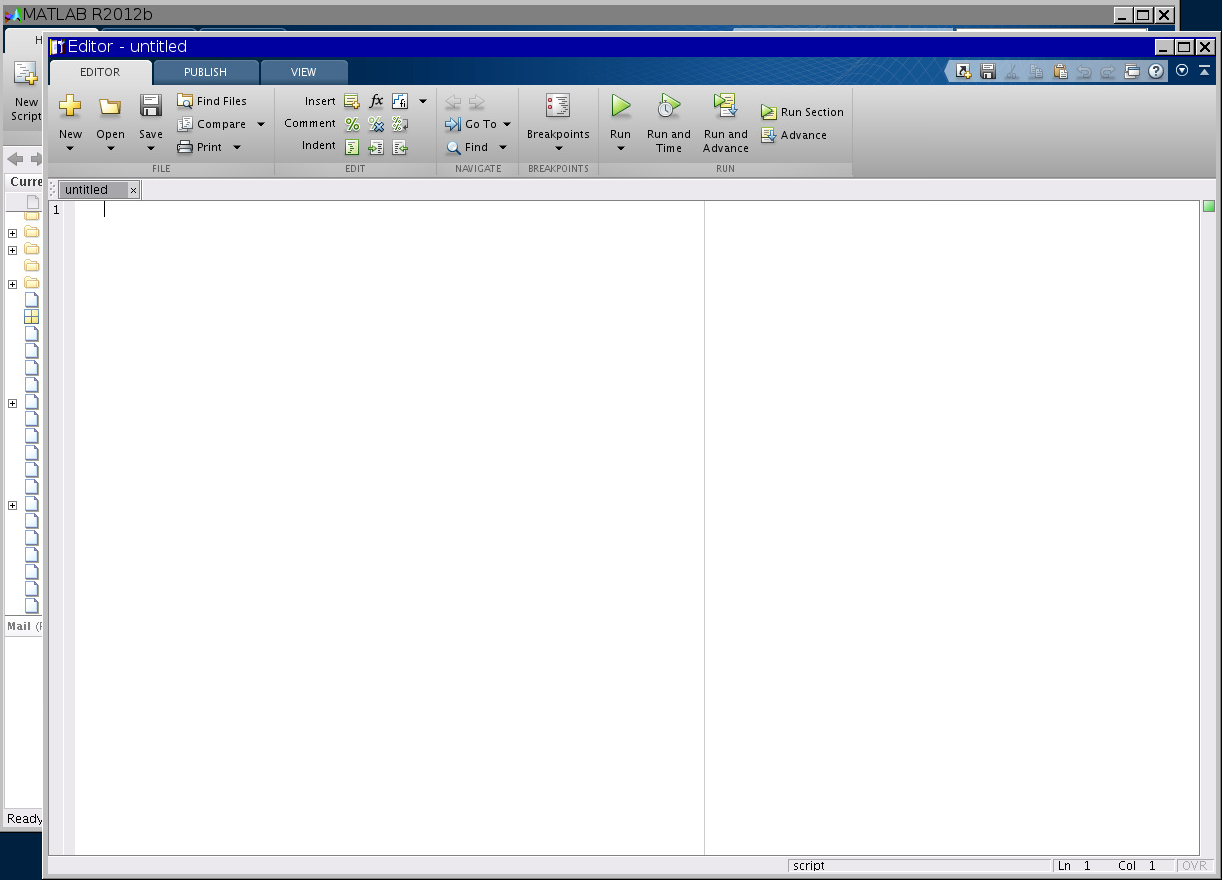Viewport: 1223px width, 880px height.
Task: Click the line number 1 in the gutter
Action: [x=56, y=210]
